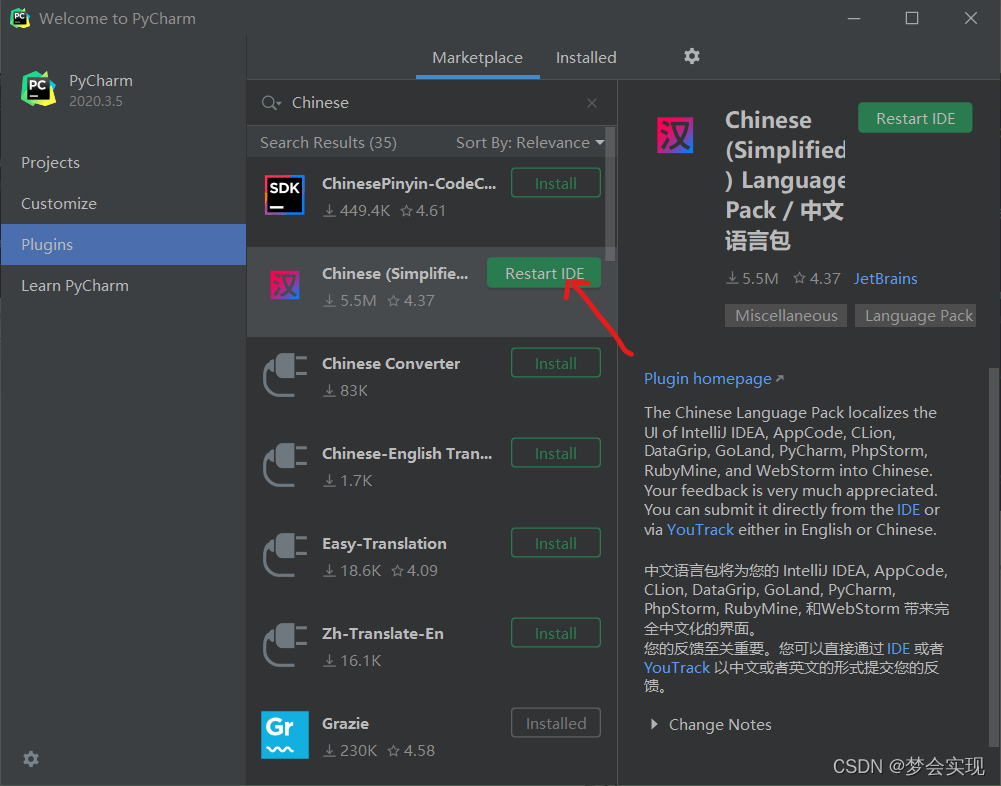Click the Installed button for Grazie
This screenshot has height=786, width=1001.
pos(555,723)
